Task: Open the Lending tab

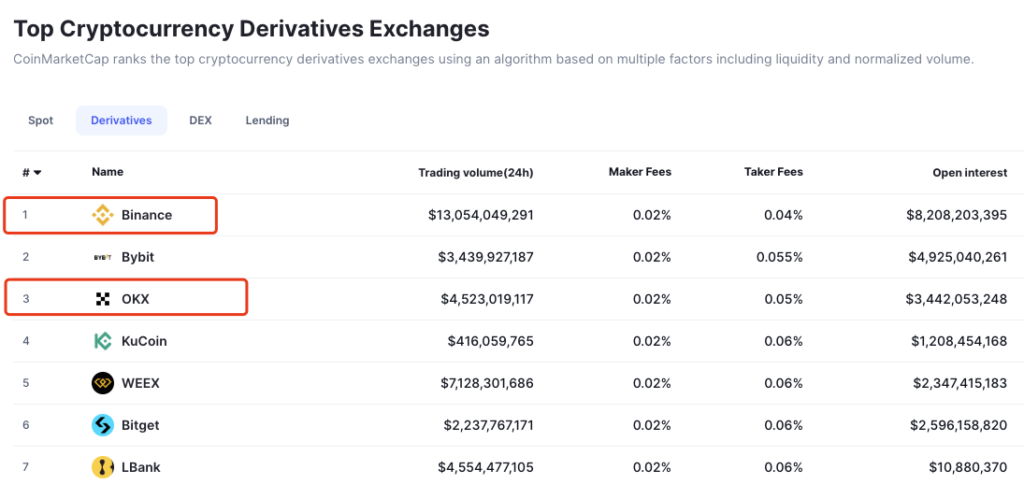Action: coord(268,121)
